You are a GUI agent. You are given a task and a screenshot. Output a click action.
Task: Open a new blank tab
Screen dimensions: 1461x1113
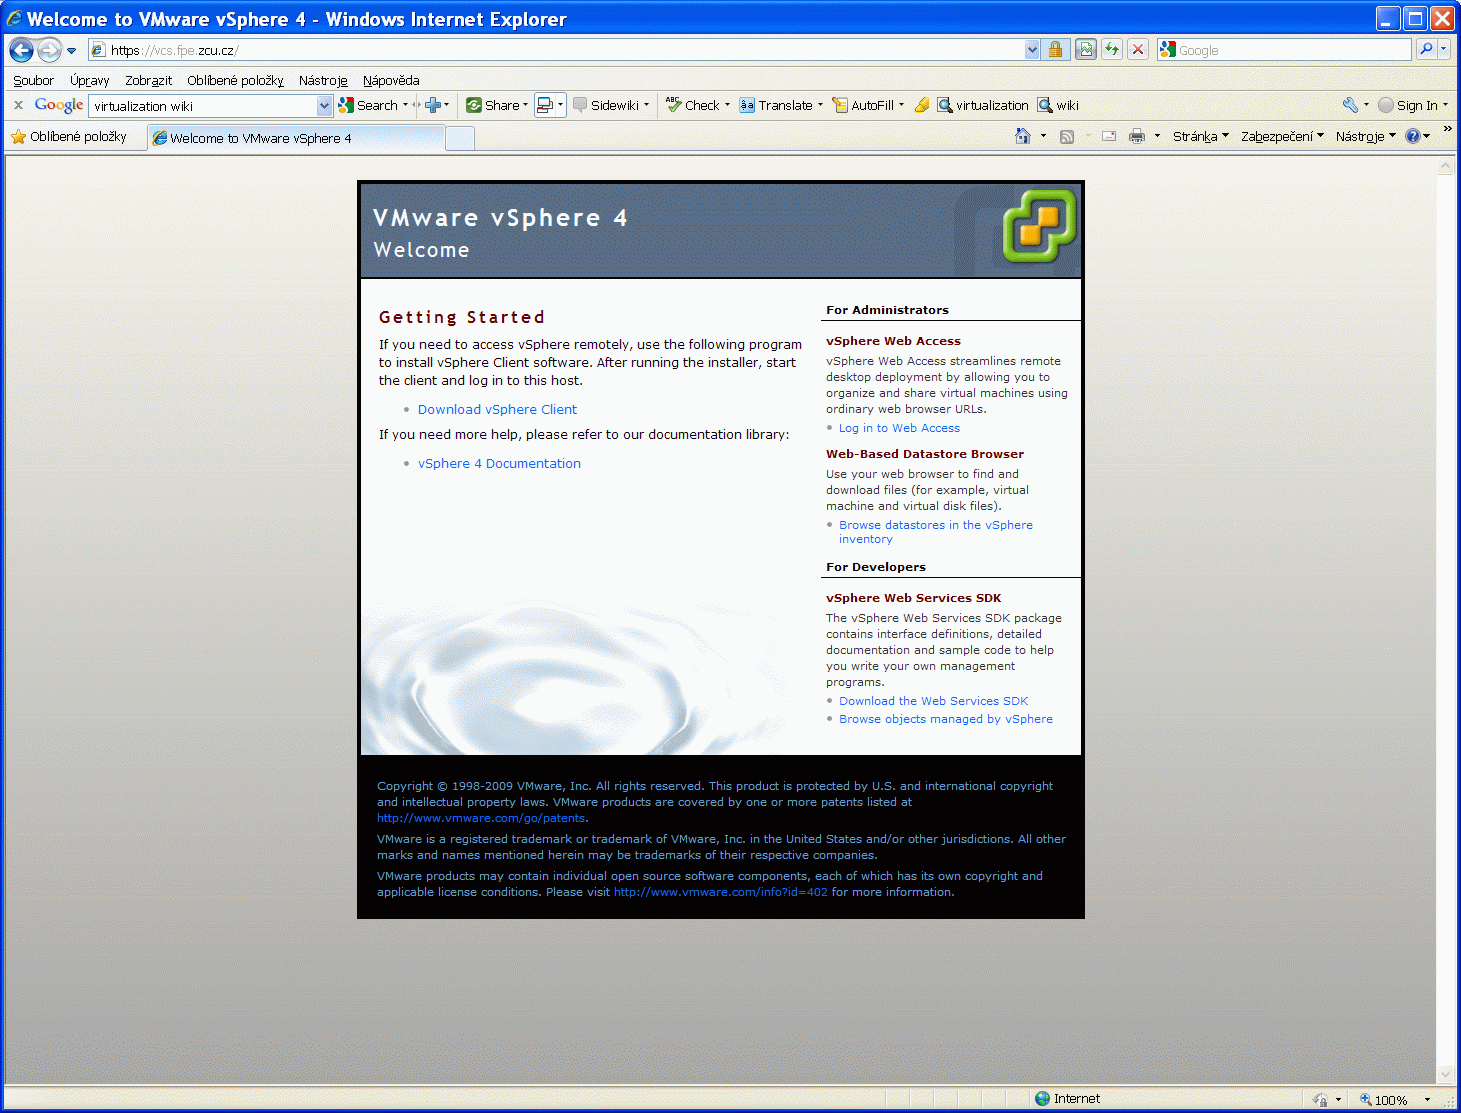point(459,139)
